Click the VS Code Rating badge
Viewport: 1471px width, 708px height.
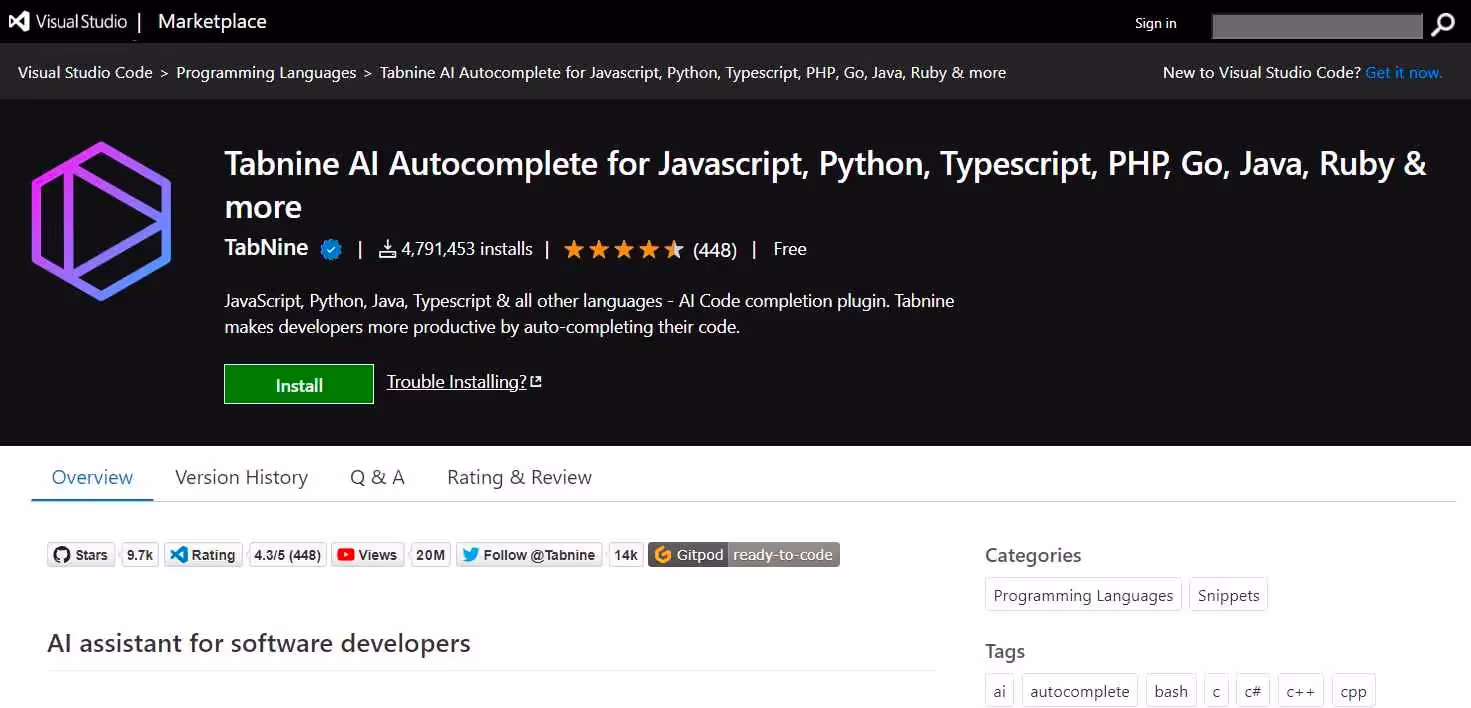coord(204,555)
